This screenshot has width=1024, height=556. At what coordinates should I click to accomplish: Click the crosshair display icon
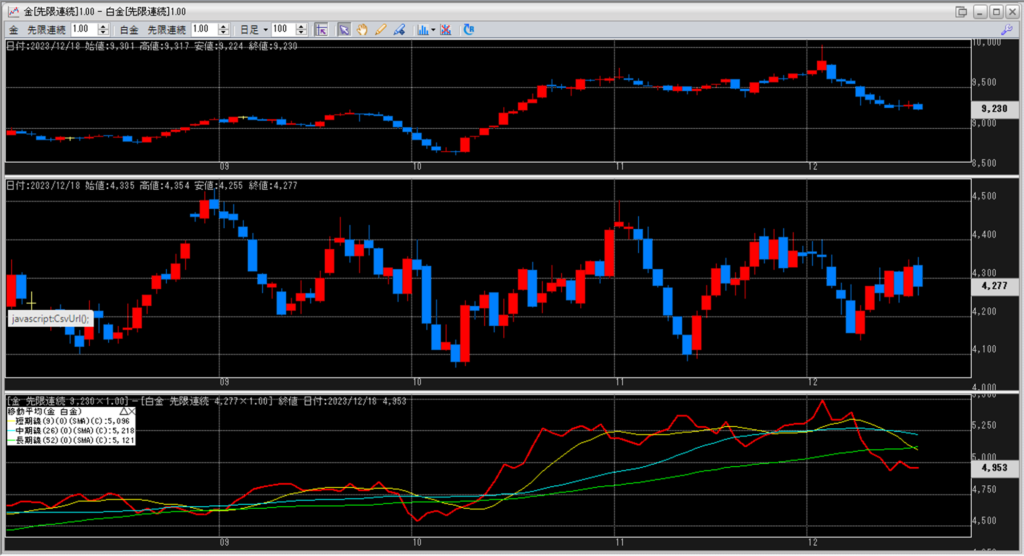click(320, 29)
